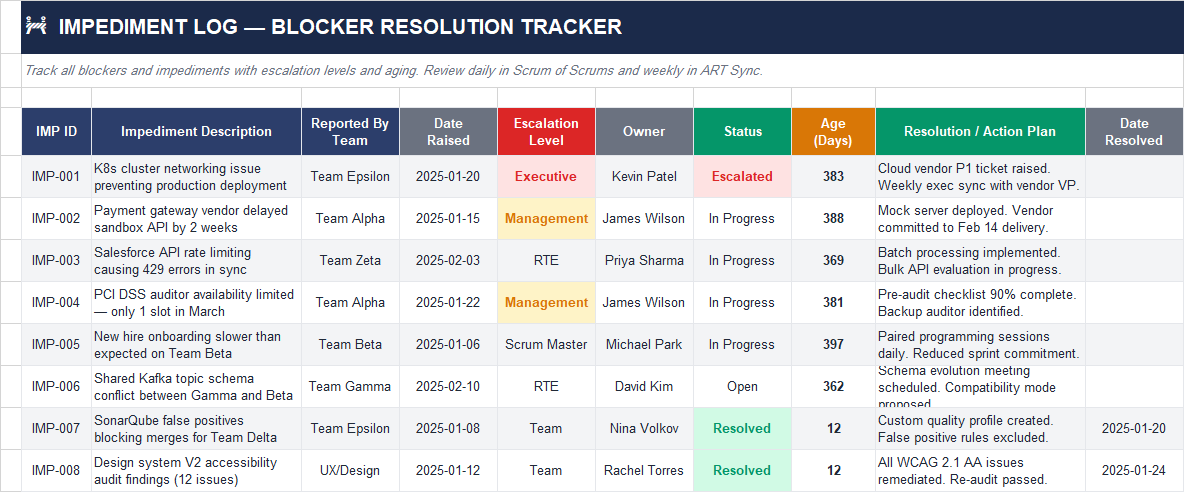This screenshot has height=492, width=1184.
Task: Select the date raised cell '2025-02-03'
Action: [x=449, y=260]
